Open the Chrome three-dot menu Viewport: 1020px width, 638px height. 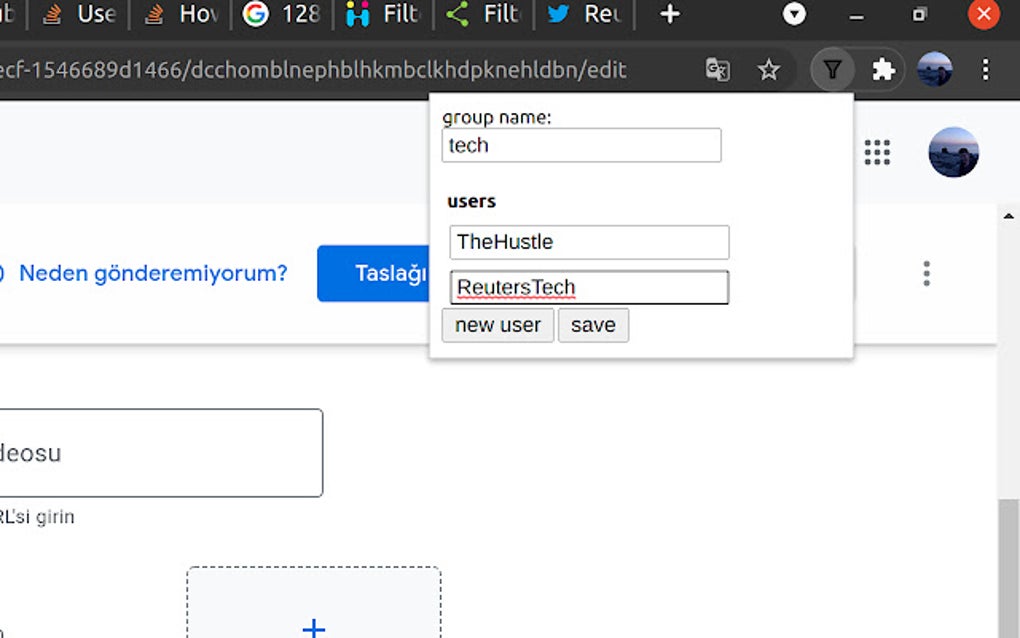pyautogui.click(x=986, y=70)
